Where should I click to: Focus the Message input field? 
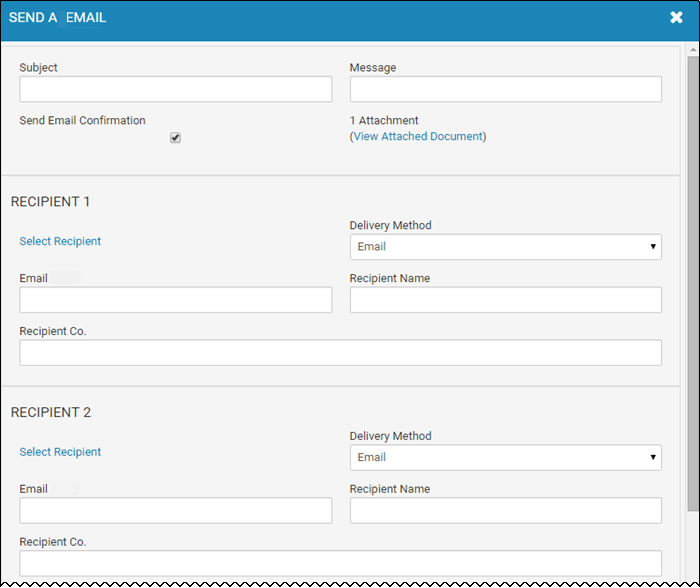[505, 89]
